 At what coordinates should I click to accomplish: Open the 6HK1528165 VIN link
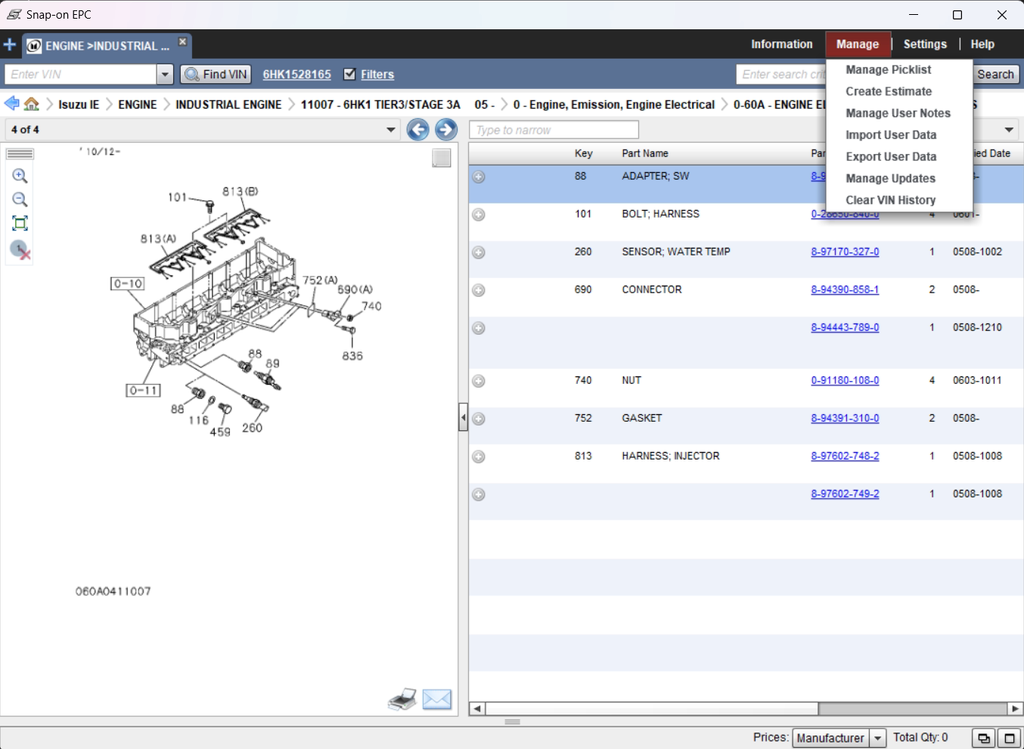point(296,74)
